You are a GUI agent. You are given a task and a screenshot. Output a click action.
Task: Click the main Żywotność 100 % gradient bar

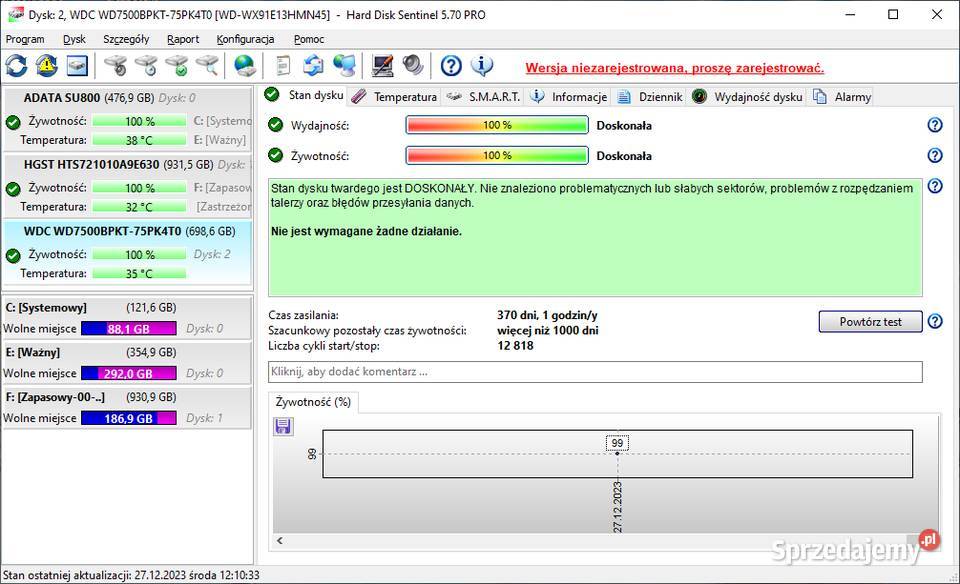[x=497, y=155]
